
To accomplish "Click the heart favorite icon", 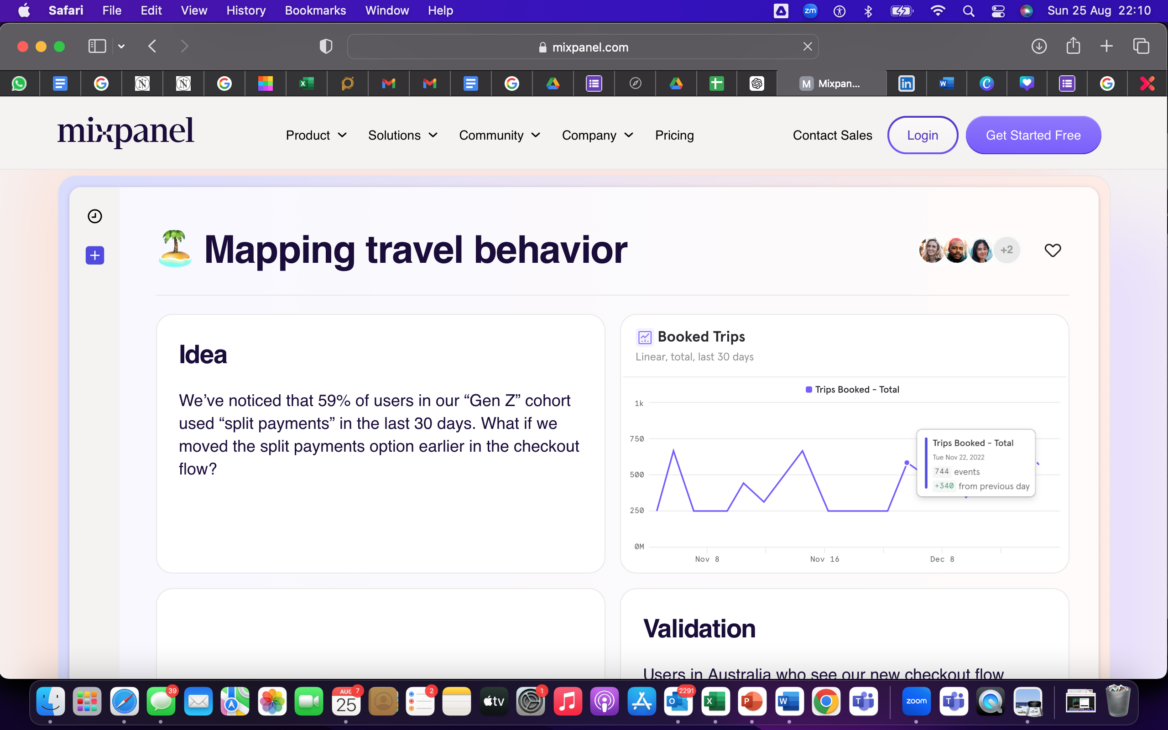I will [1052, 250].
